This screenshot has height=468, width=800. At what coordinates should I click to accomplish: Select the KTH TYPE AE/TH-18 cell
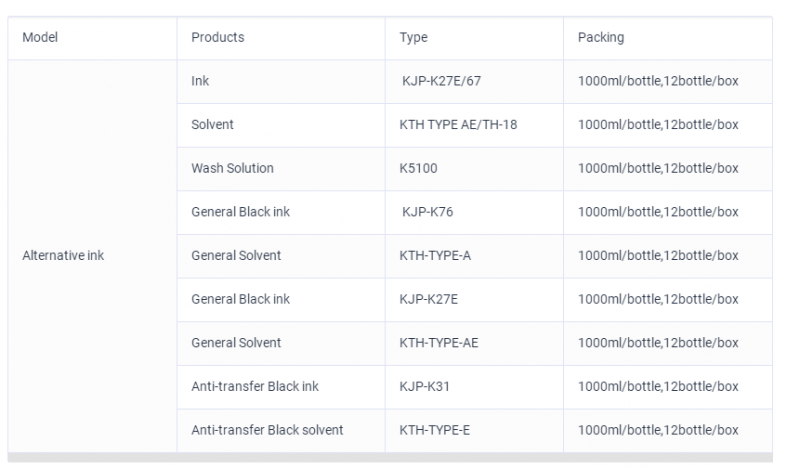pyautogui.click(x=474, y=126)
